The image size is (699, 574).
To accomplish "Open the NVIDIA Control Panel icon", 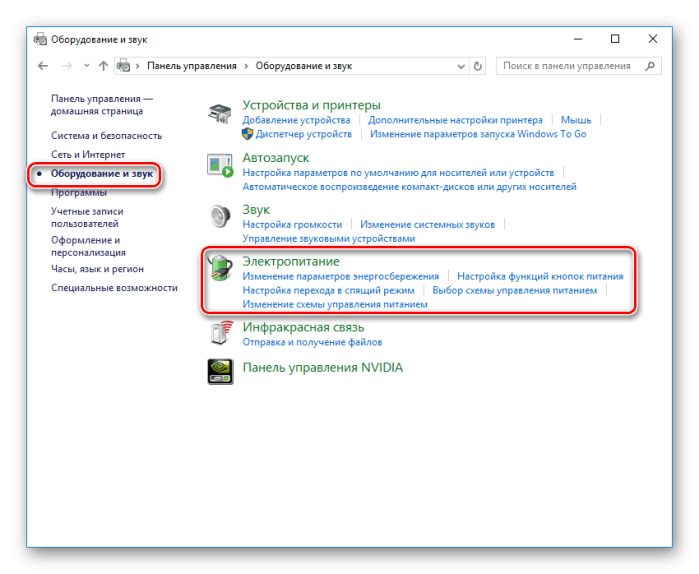I will point(220,372).
